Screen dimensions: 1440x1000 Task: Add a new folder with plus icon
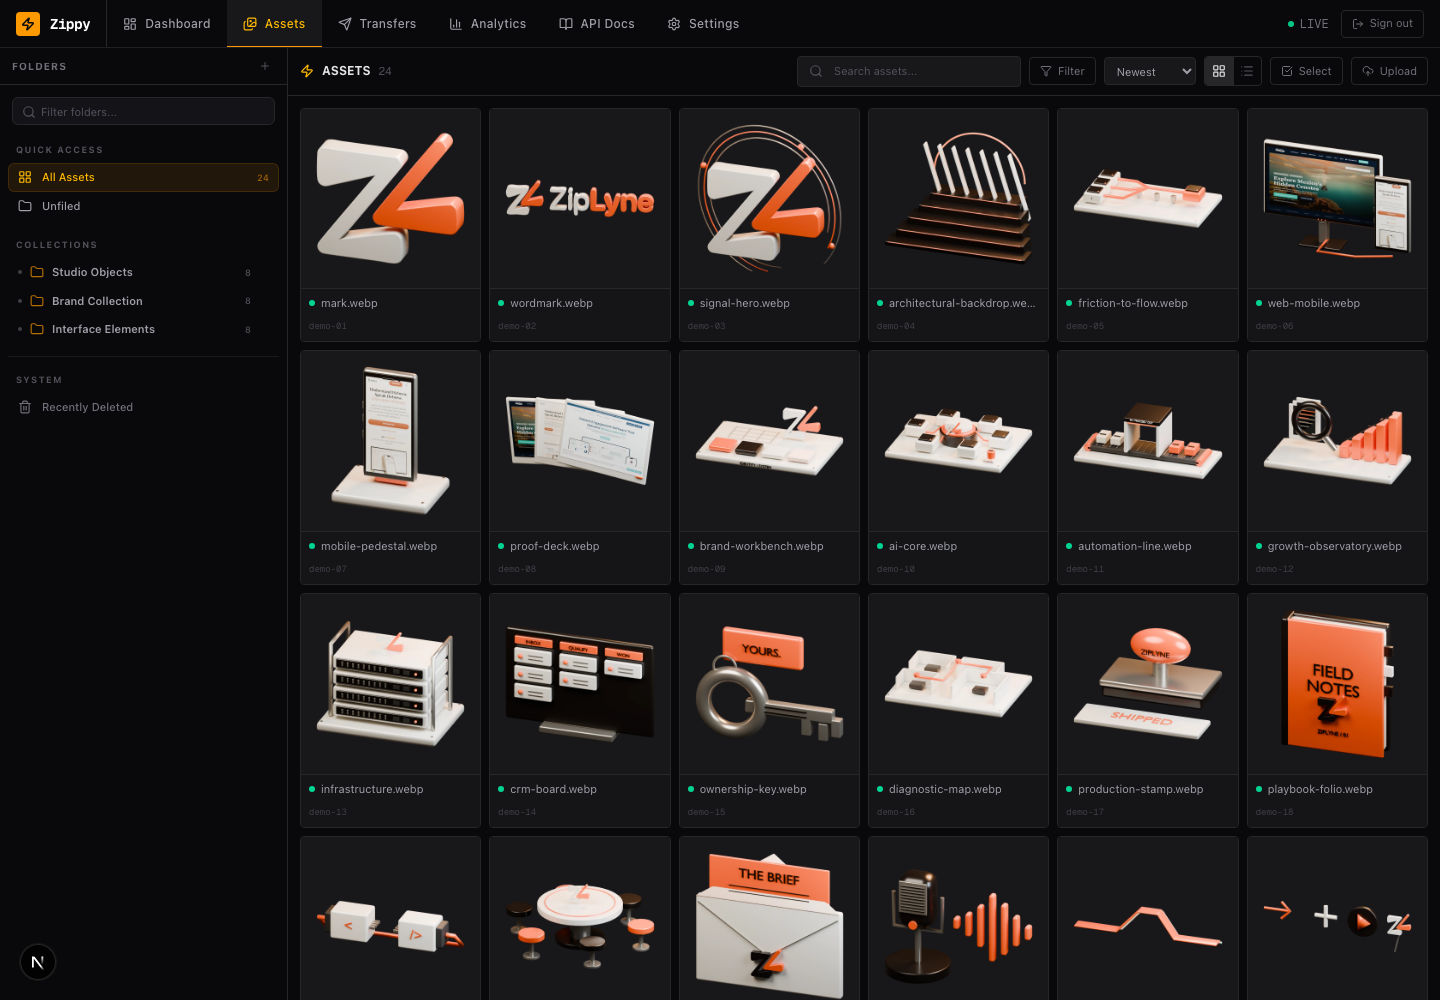[265, 66]
